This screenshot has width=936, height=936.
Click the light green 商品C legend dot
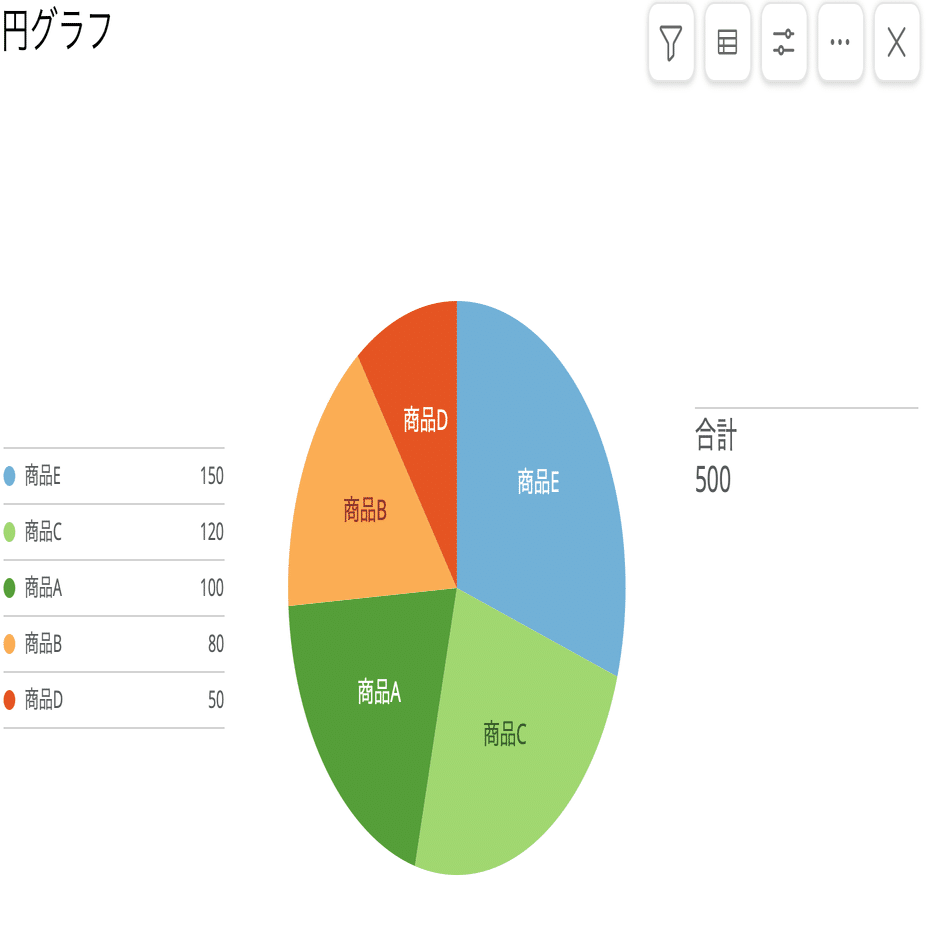tap(10, 532)
